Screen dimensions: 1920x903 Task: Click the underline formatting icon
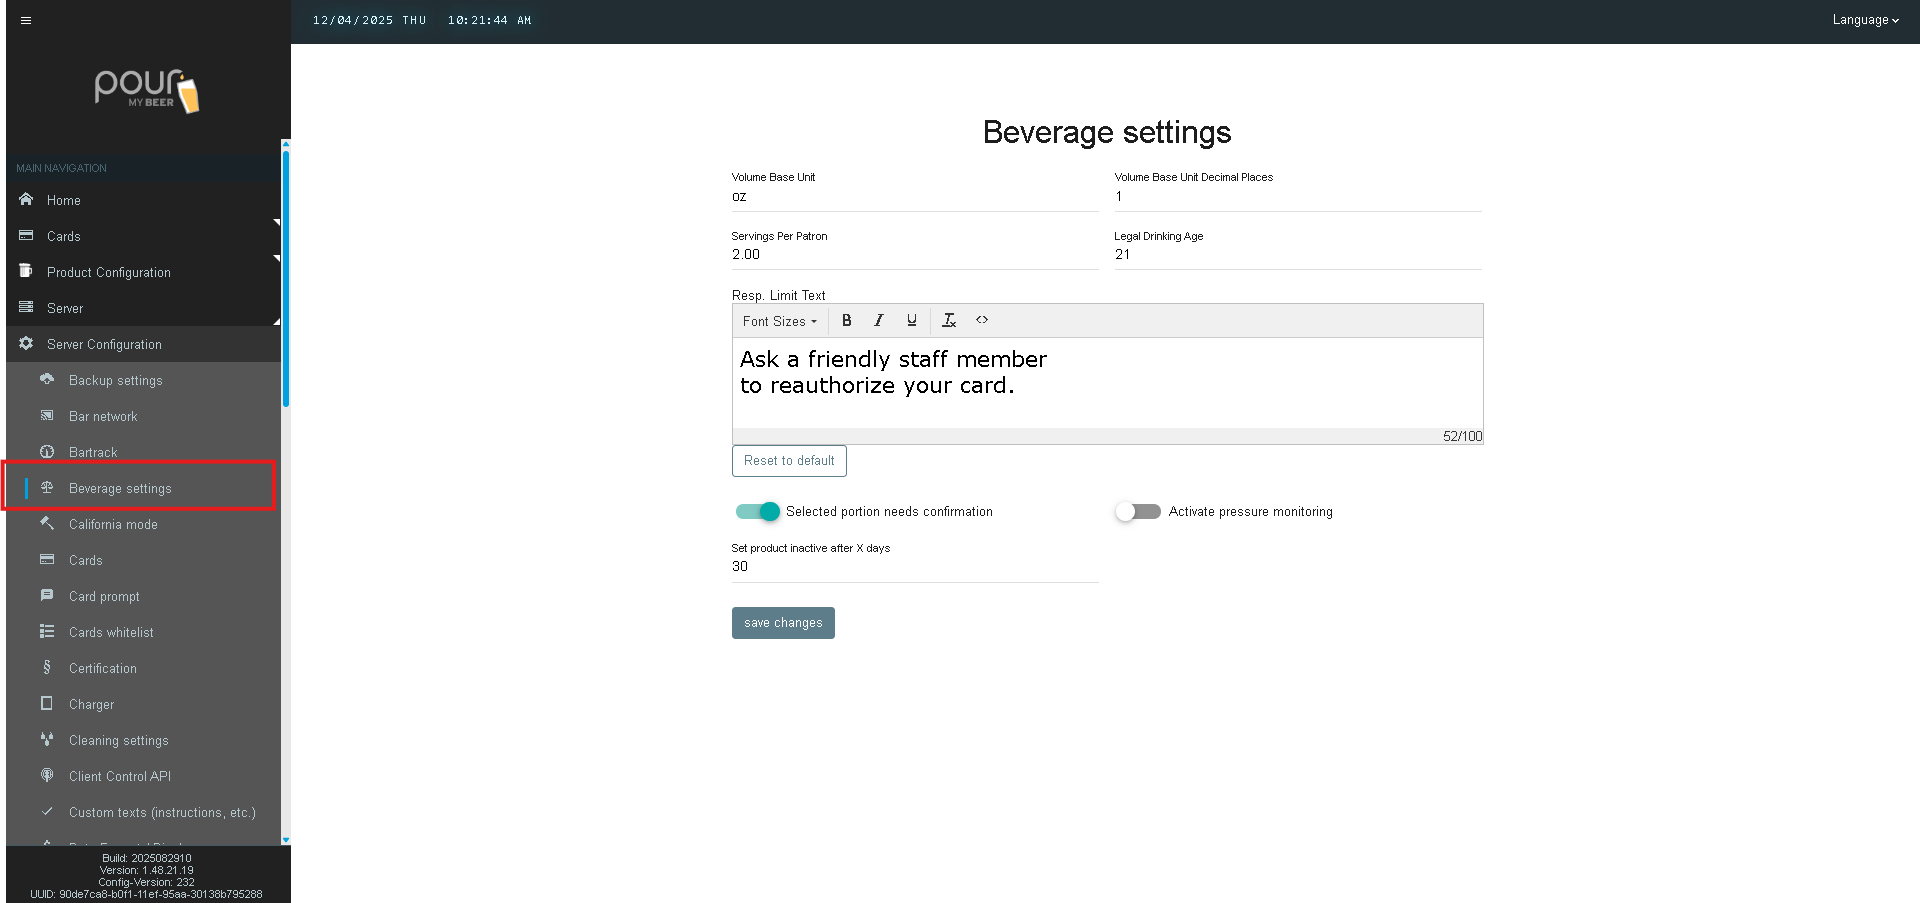[x=911, y=321]
